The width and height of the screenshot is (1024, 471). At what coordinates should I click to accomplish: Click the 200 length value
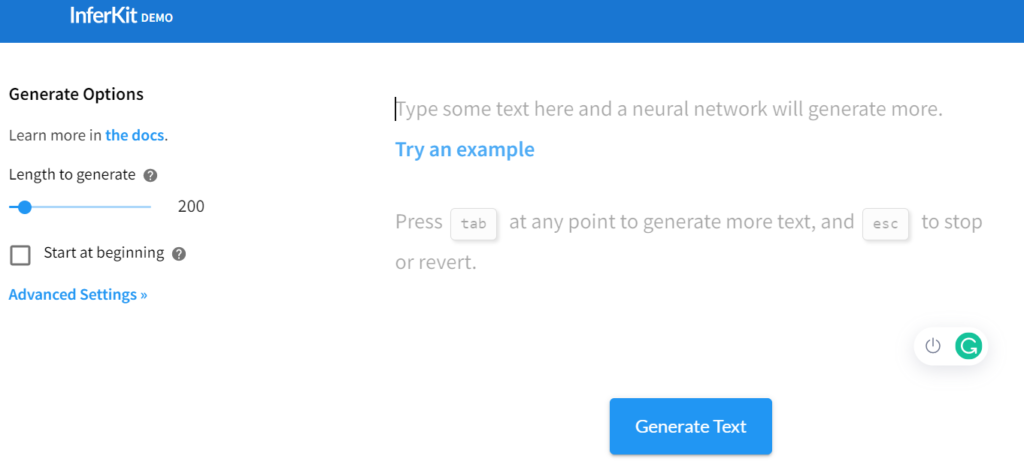click(191, 207)
